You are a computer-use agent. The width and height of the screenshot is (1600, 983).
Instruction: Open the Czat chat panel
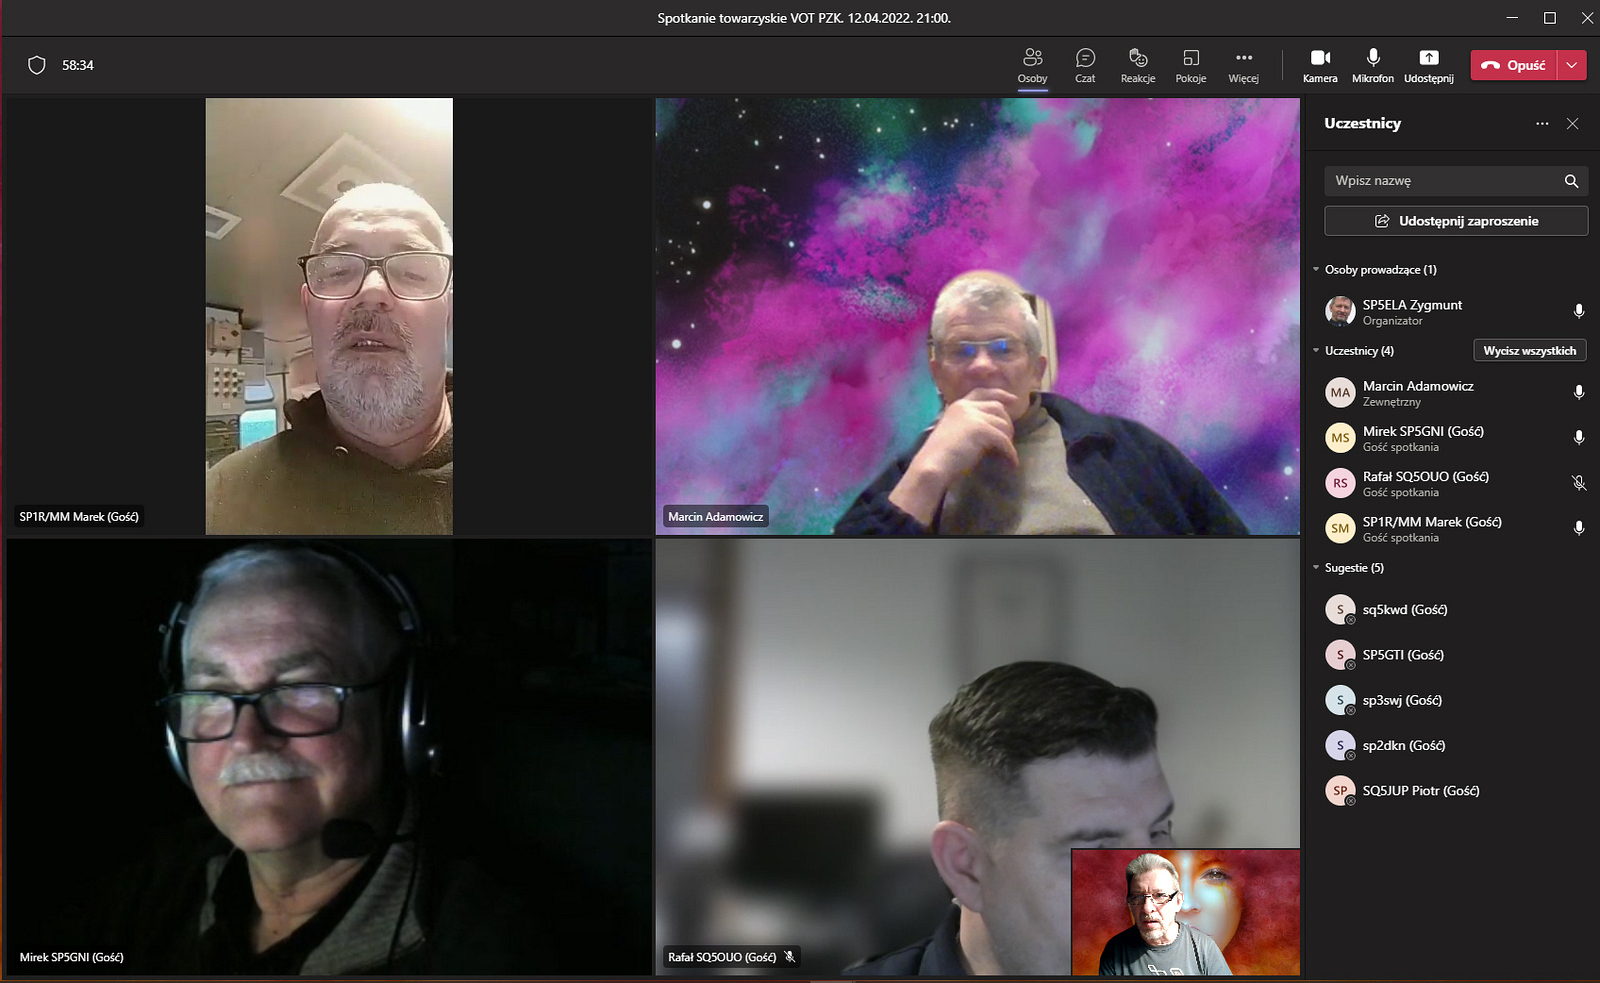coord(1085,66)
